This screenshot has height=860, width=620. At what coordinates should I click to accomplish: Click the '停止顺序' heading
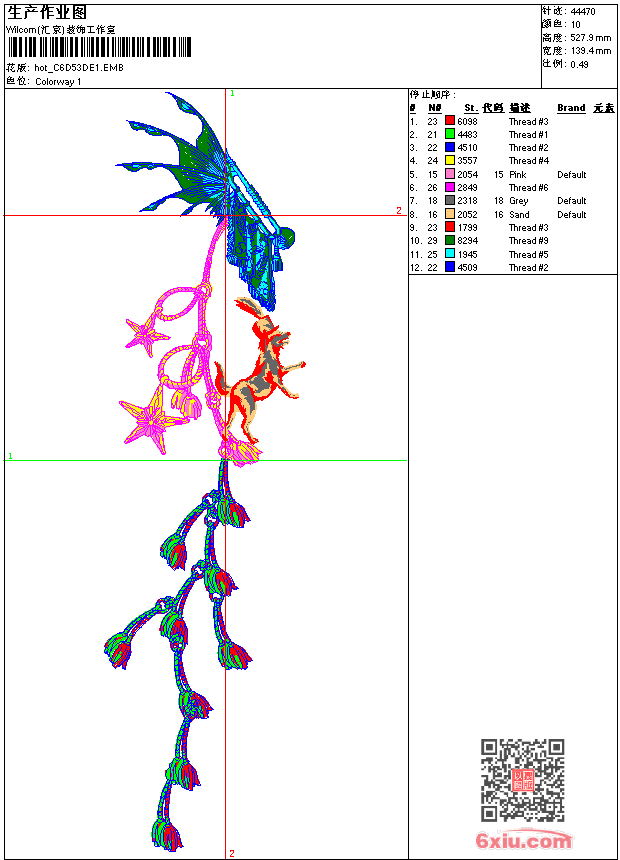point(432,94)
